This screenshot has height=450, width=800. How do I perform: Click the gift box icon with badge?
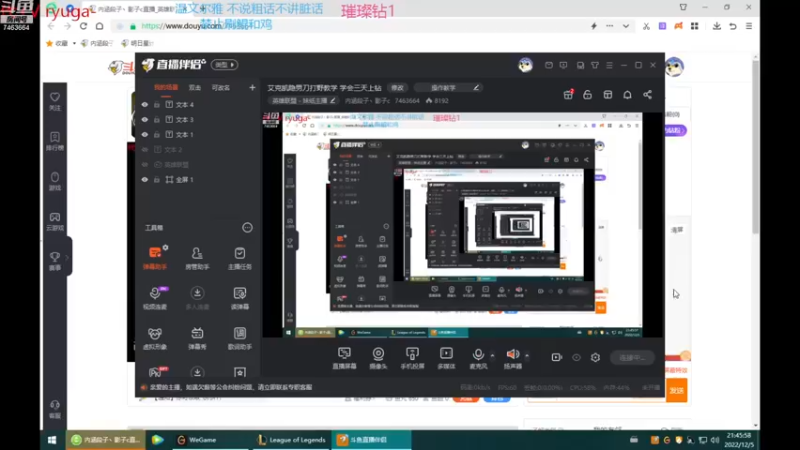click(x=568, y=94)
